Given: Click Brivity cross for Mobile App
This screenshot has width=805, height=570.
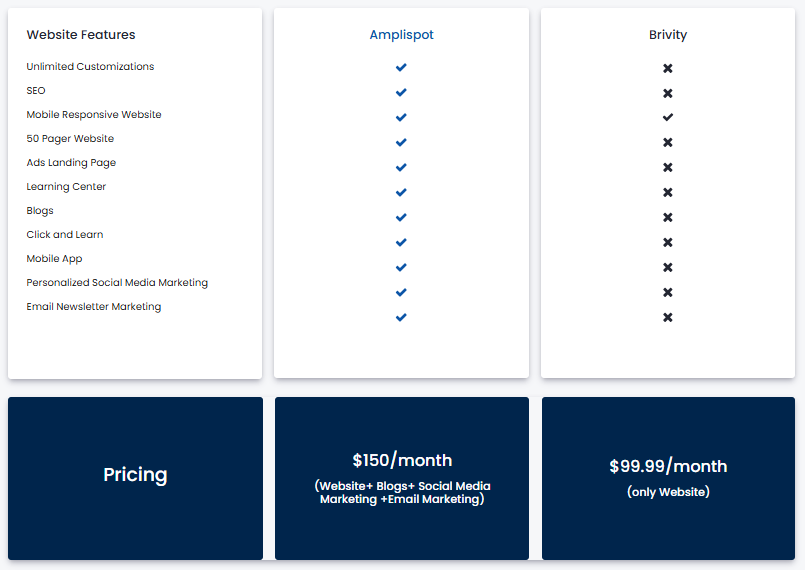Looking at the screenshot, I should coord(667,267).
